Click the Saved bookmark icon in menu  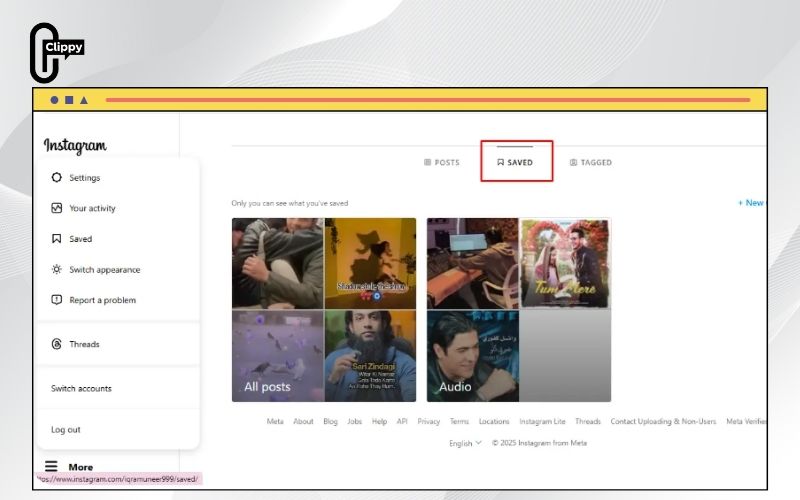57,239
